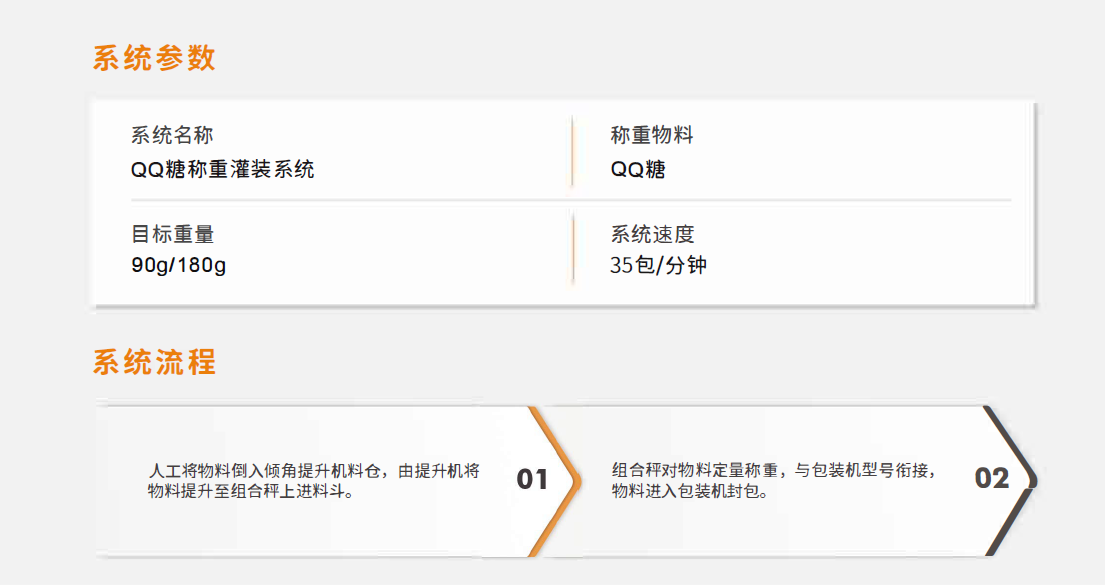This screenshot has width=1105, height=585.
Task: Click the orange vertical divider in top row
Action: click(x=572, y=152)
